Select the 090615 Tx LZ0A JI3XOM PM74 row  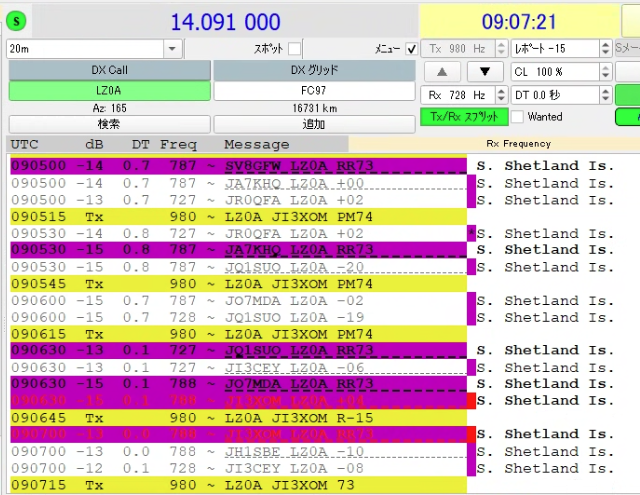click(x=238, y=334)
